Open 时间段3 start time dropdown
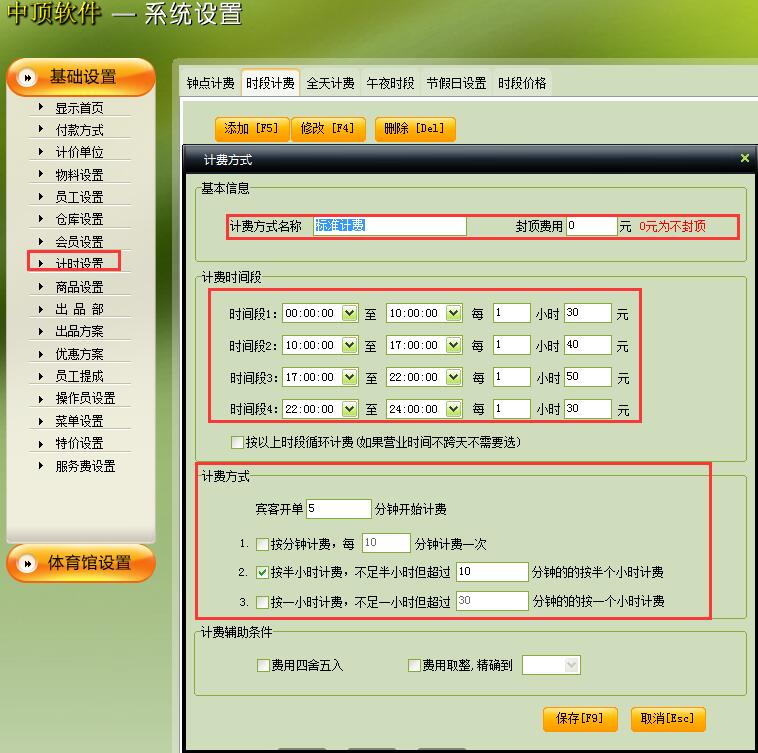The width and height of the screenshot is (758, 753). (349, 377)
